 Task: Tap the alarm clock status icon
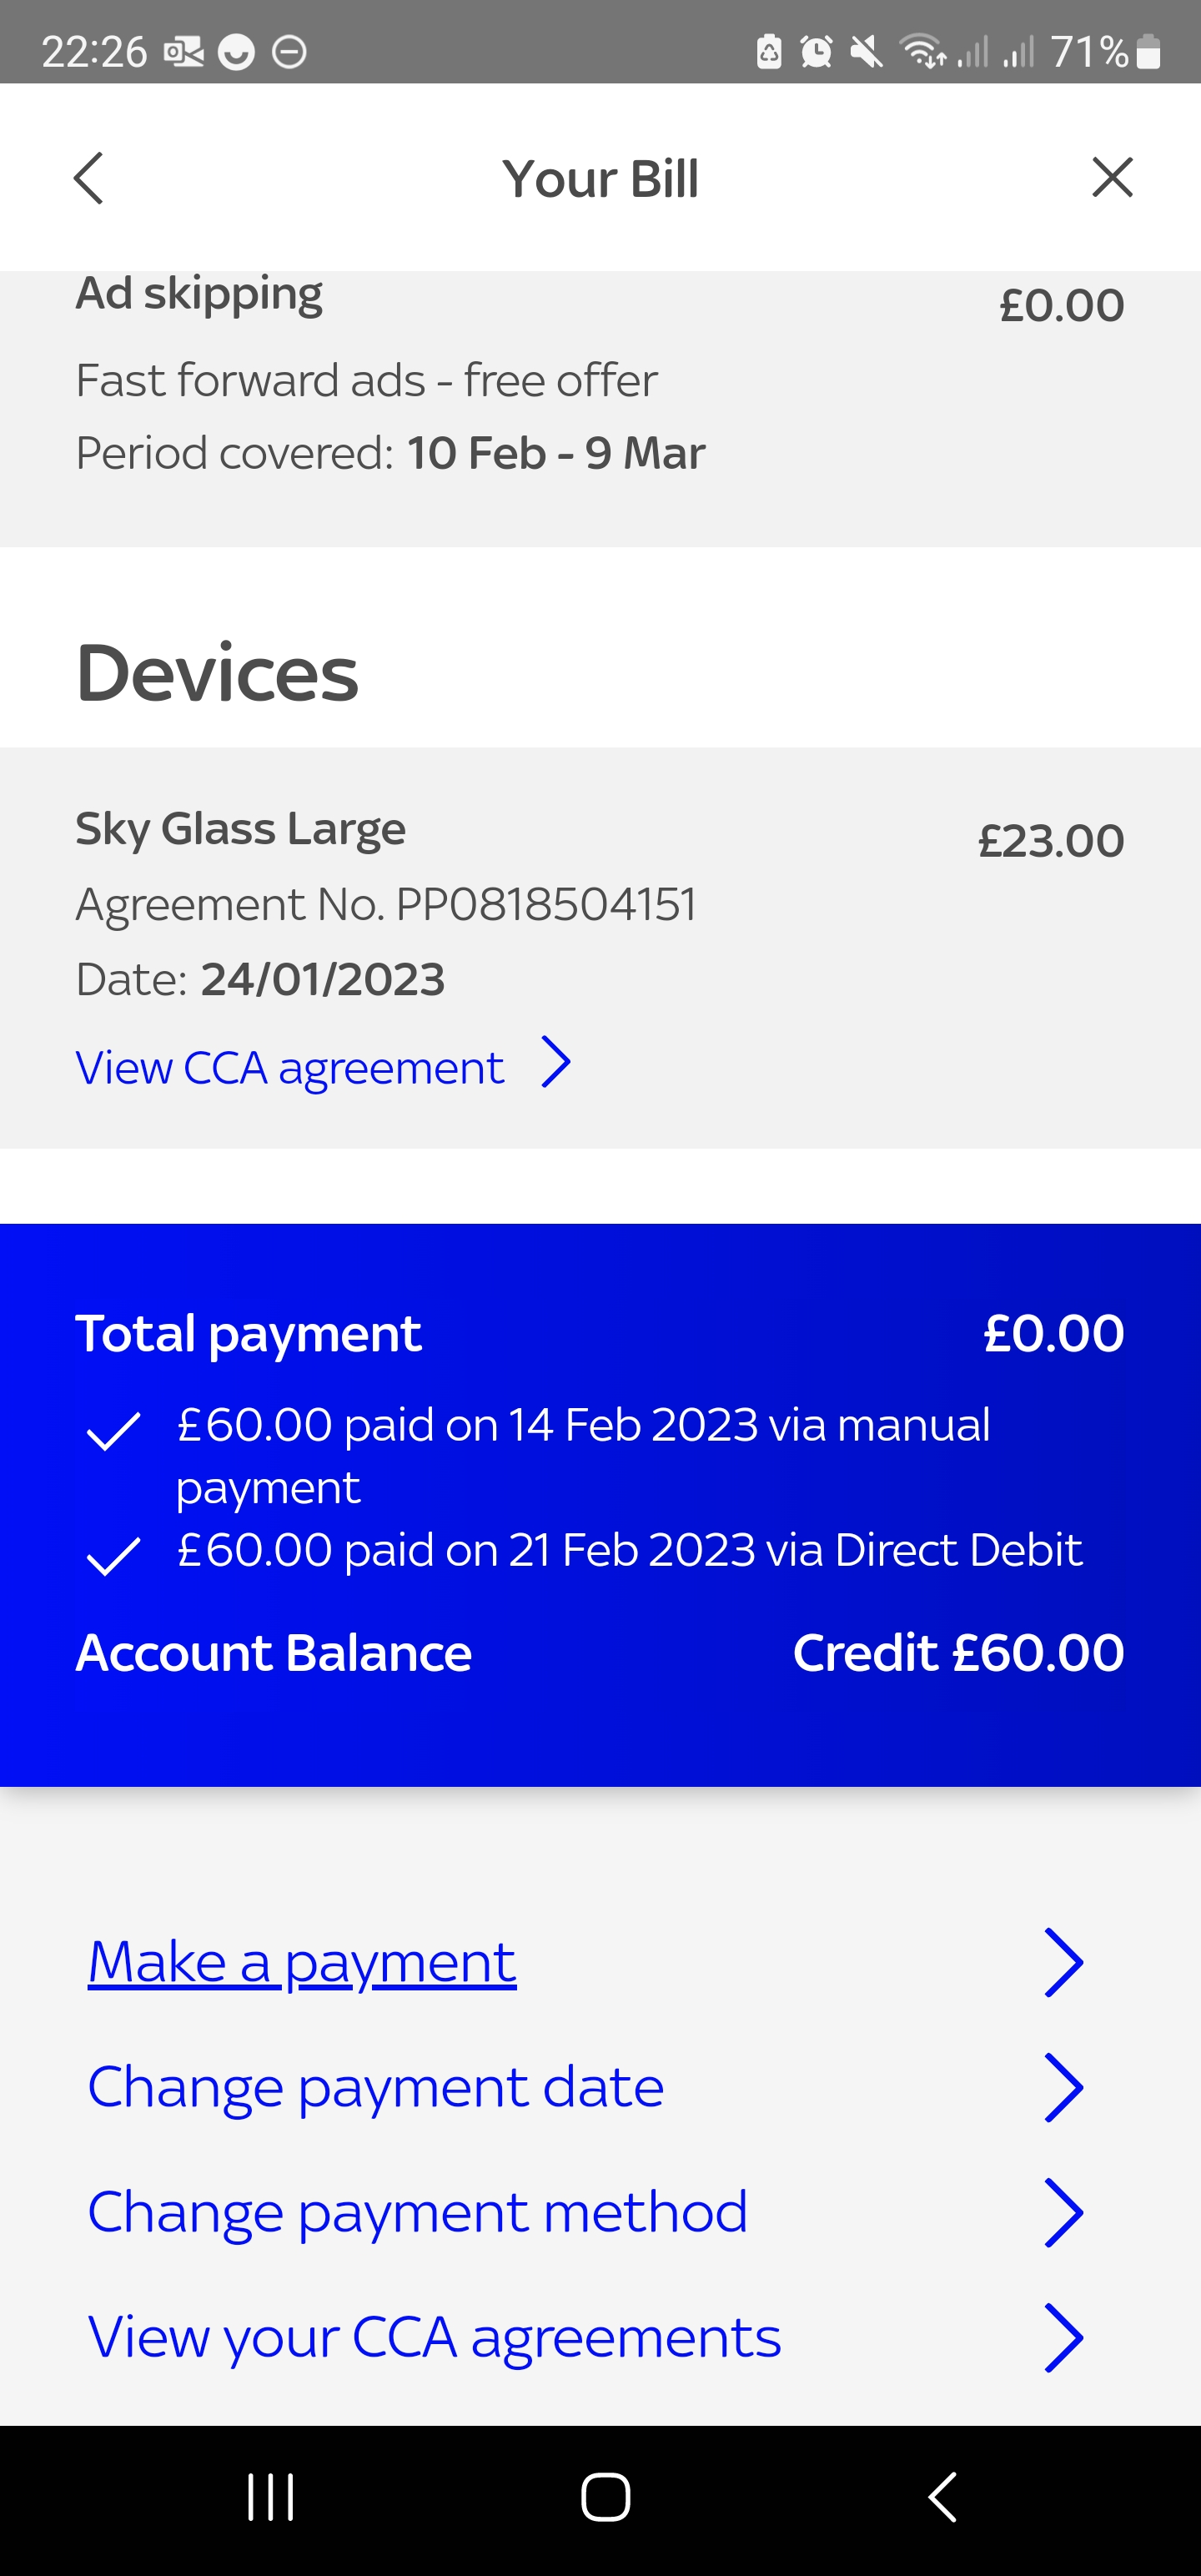(816, 51)
